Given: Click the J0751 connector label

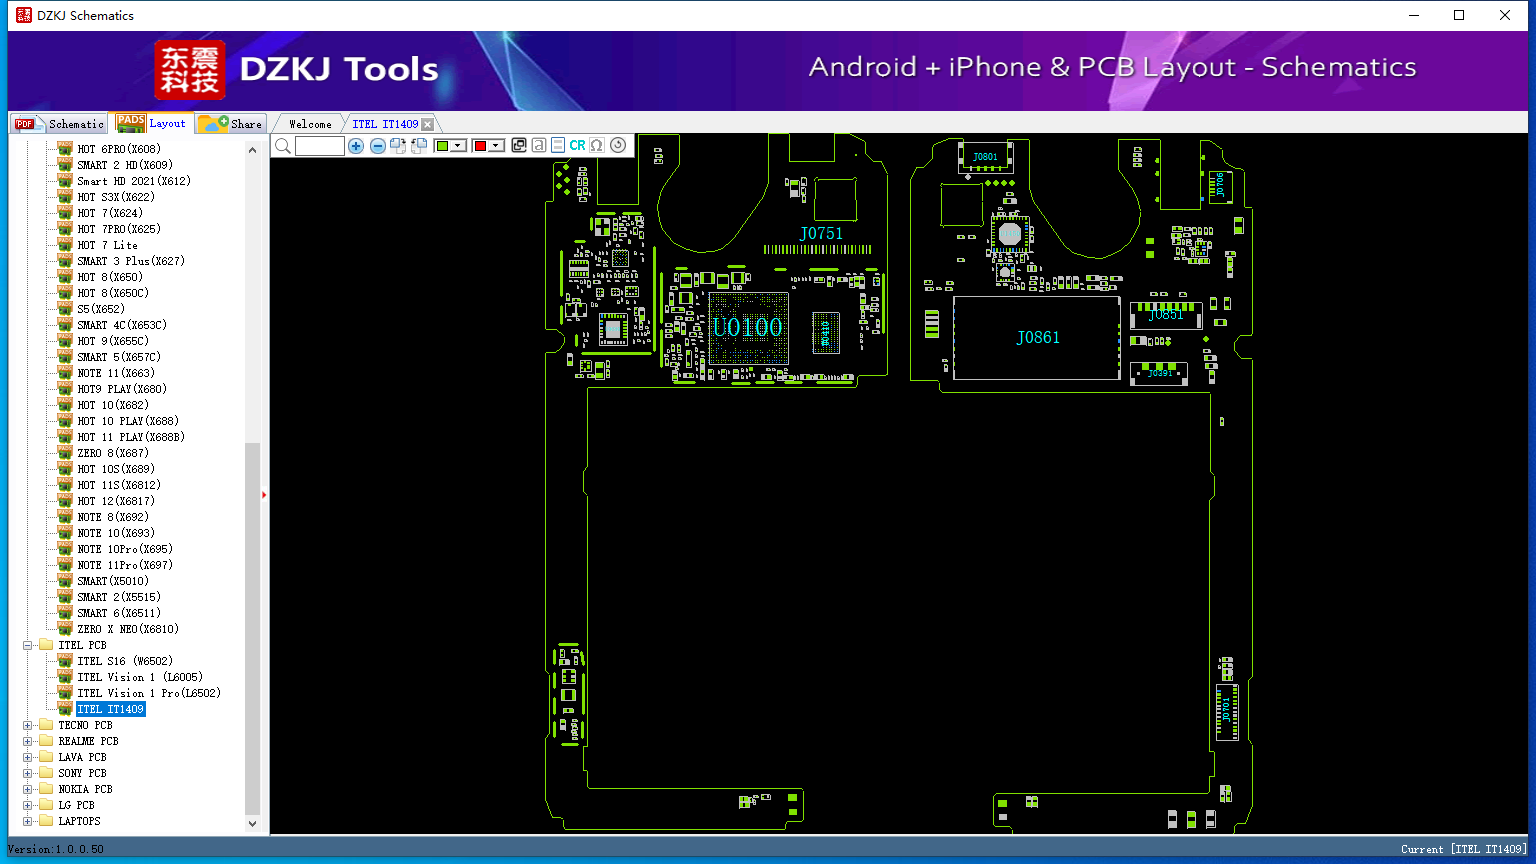Looking at the screenshot, I should [x=821, y=234].
